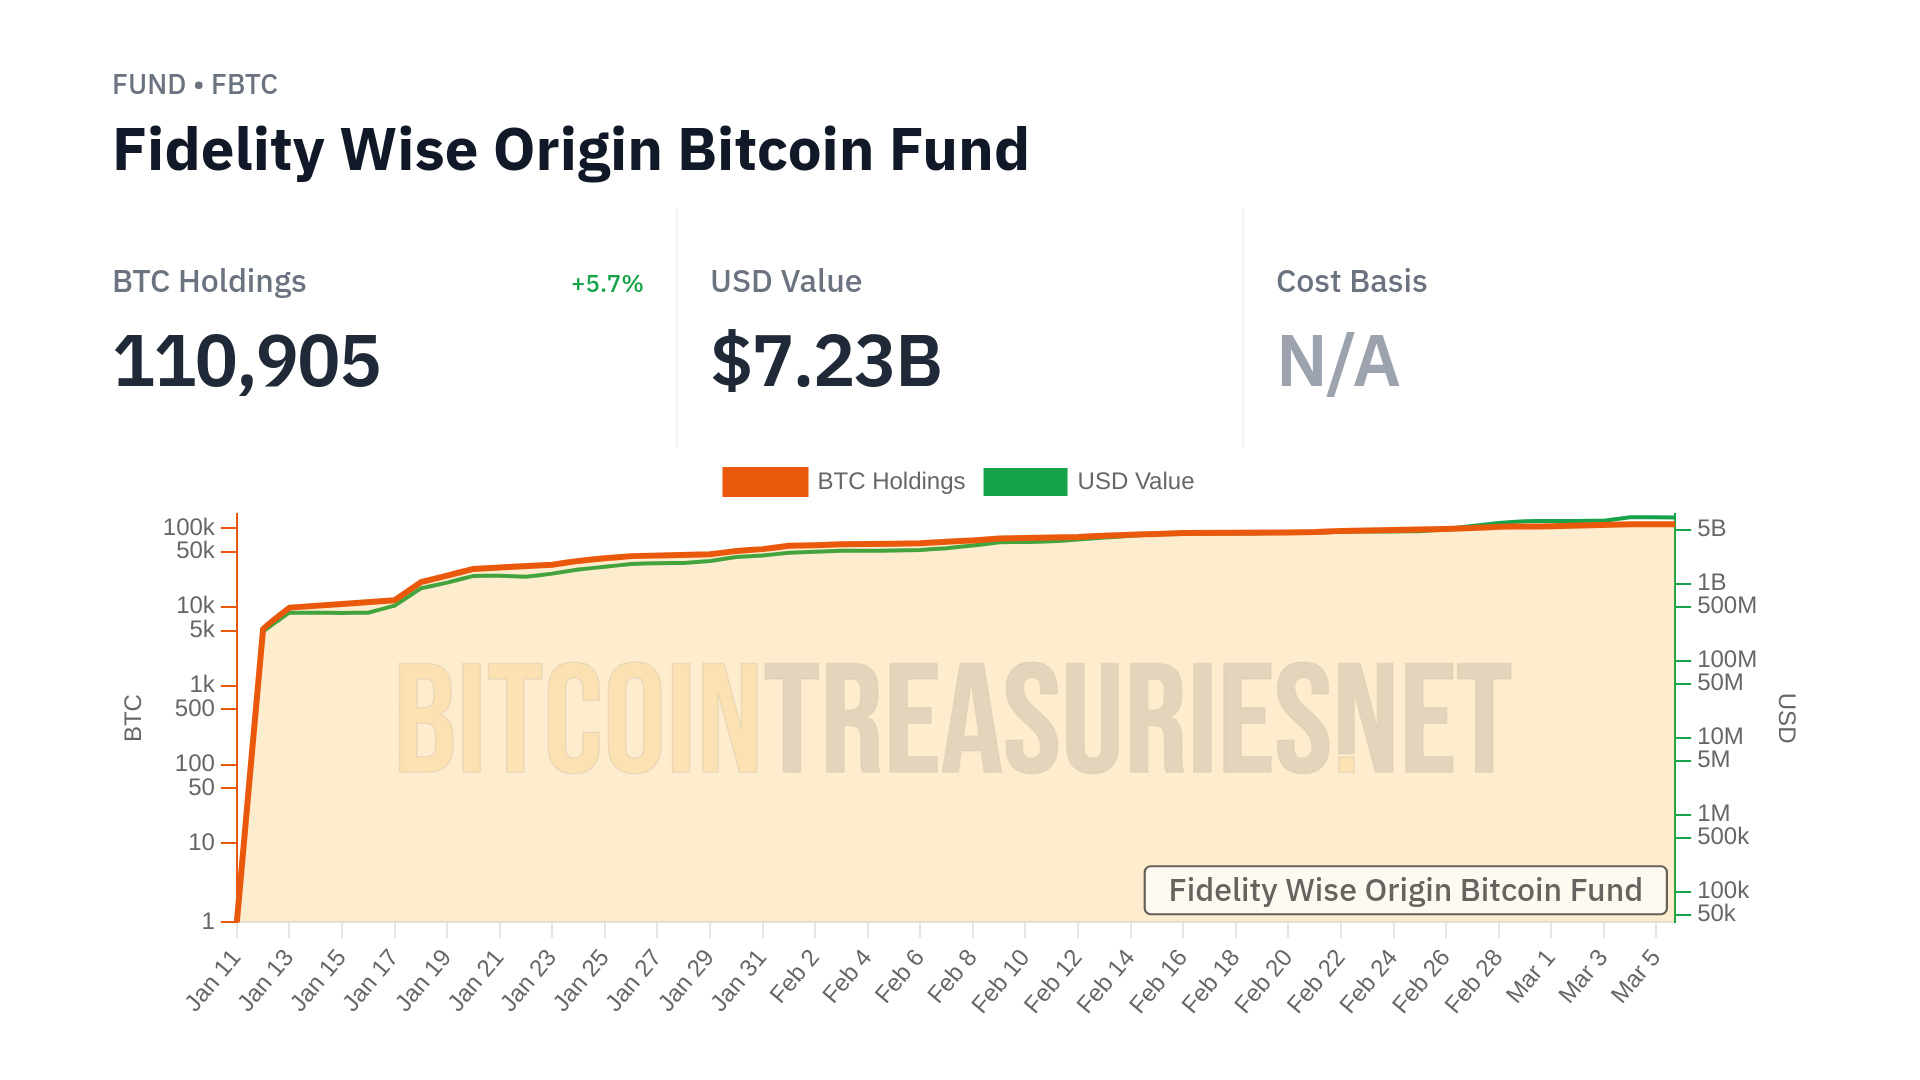
Task: Click the Jan 11 date tick label
Action: (214, 980)
